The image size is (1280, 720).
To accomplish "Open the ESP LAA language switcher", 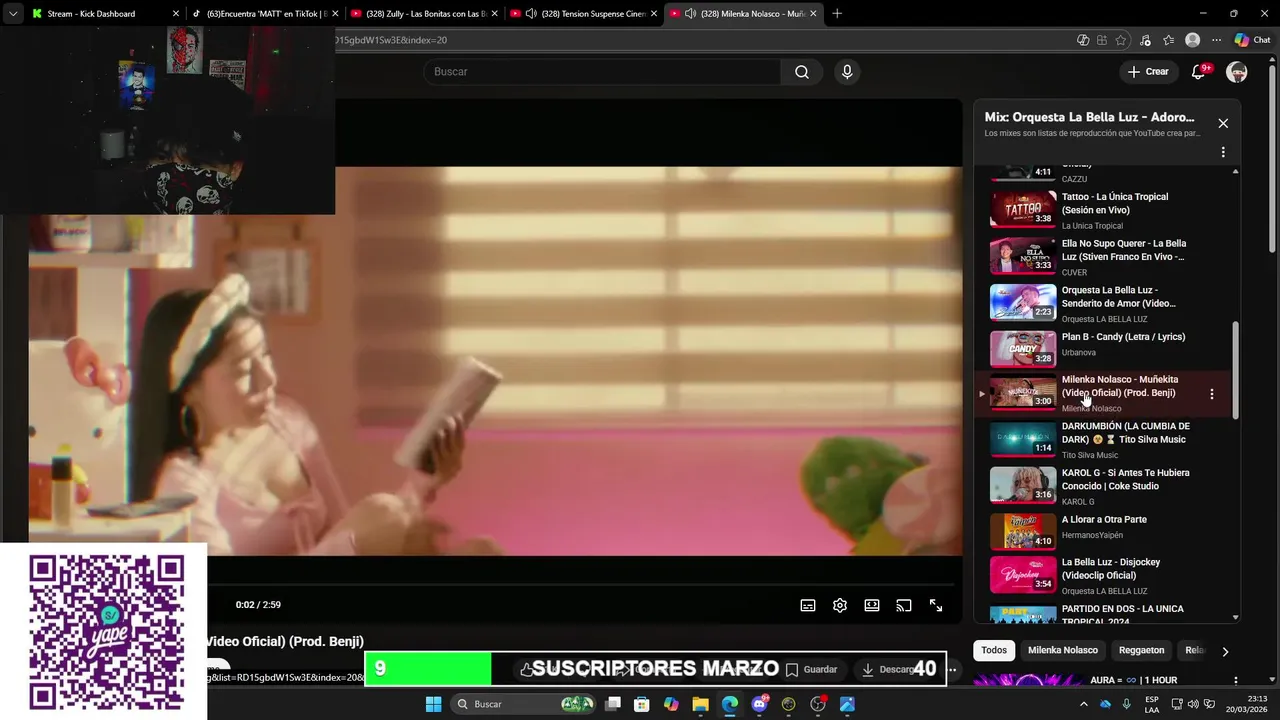I will [x=1152, y=704].
